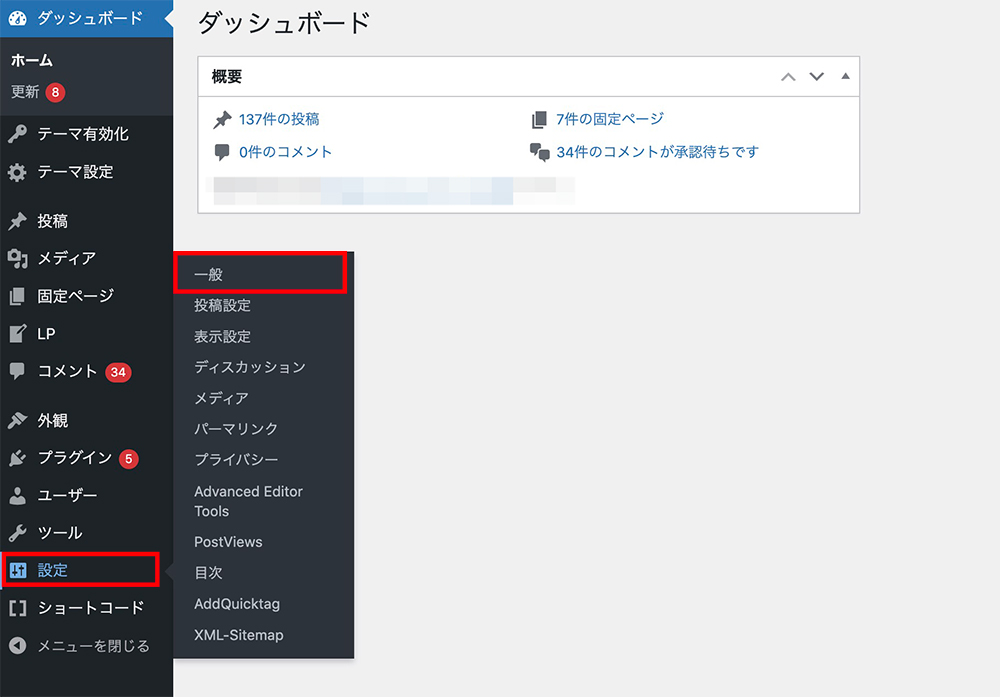Screen dimensions: 1000x697
Task: Click the brackets icon beside ショートコード
Action: (18, 608)
